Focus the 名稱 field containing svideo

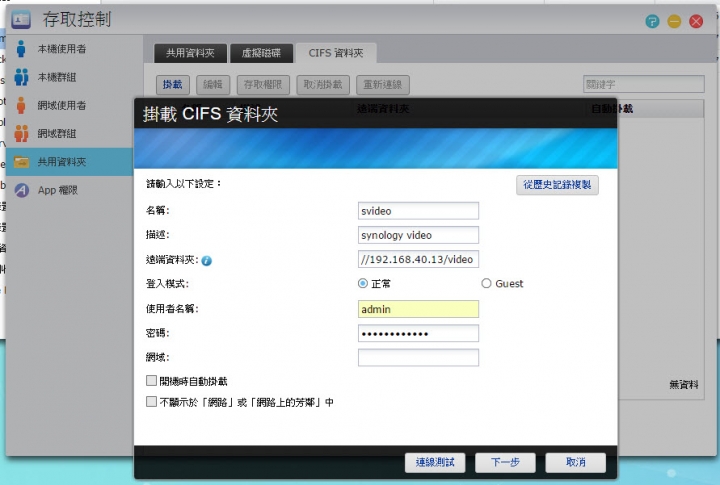tap(418, 211)
